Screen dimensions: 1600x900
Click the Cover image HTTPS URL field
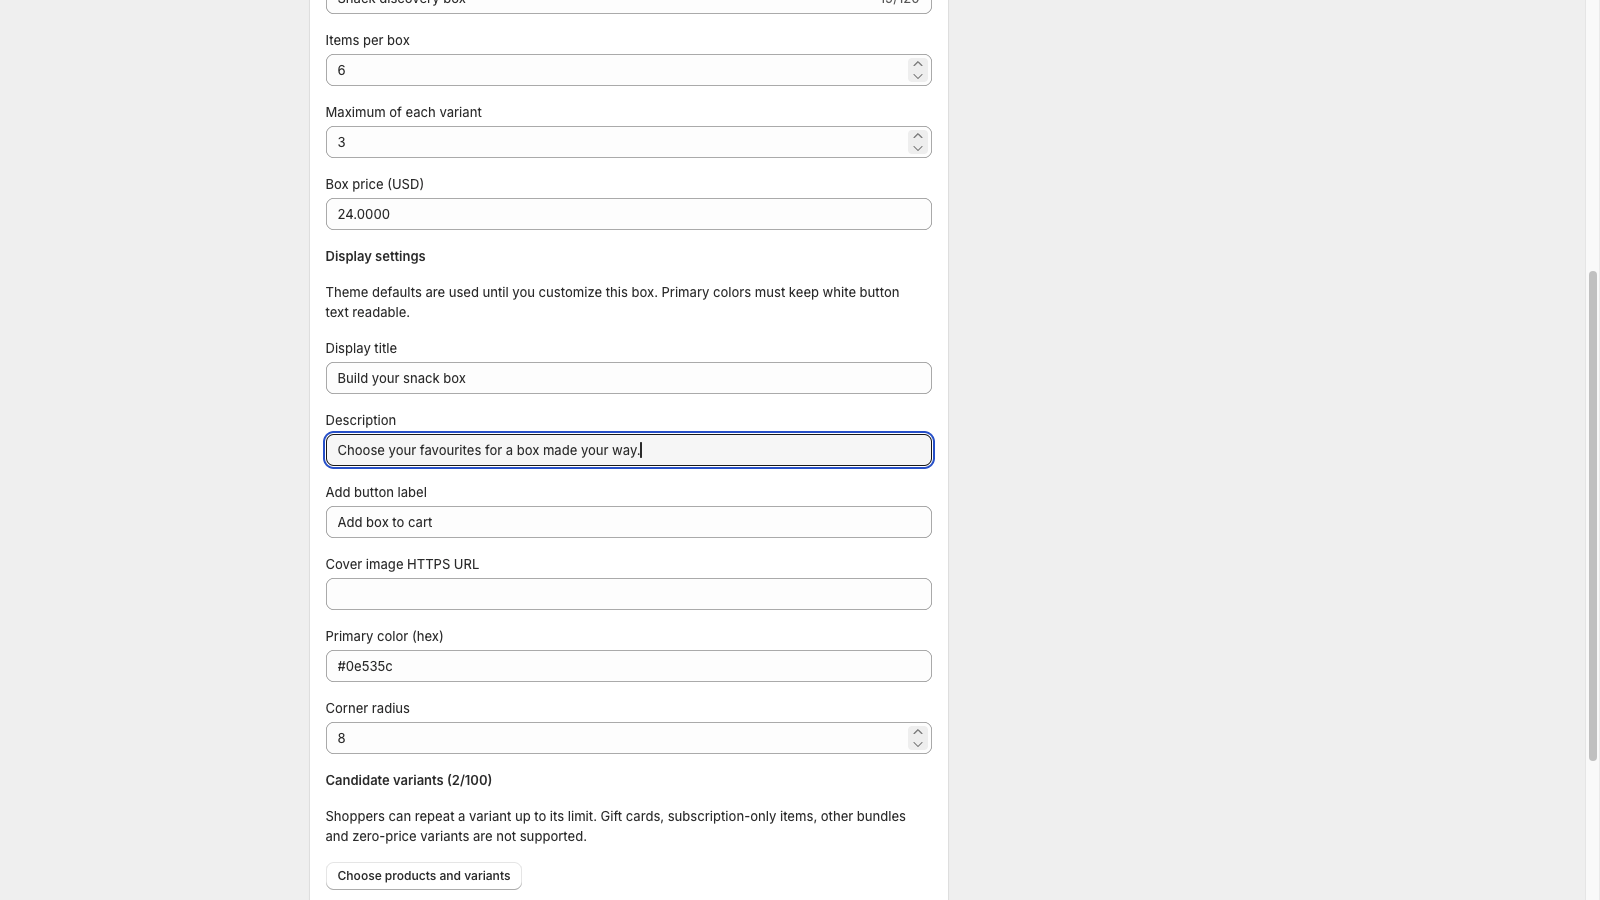[x=628, y=594]
